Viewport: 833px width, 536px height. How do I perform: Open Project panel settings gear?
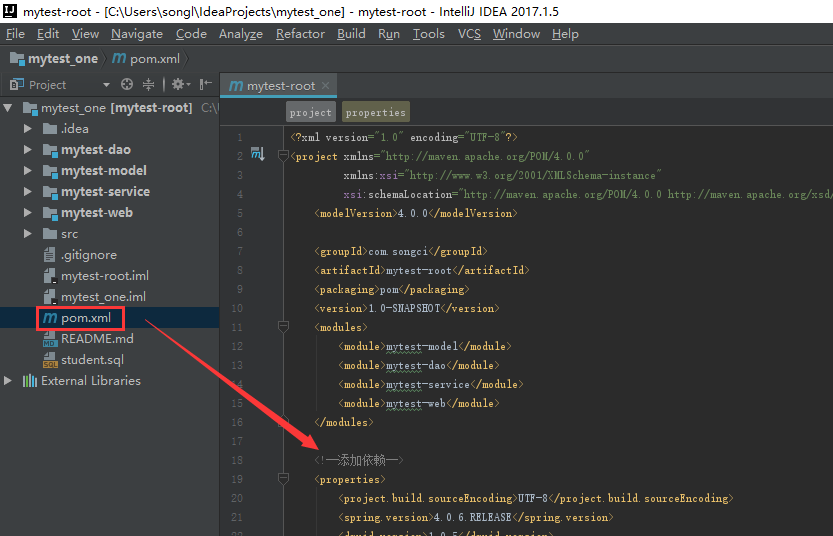tap(180, 84)
